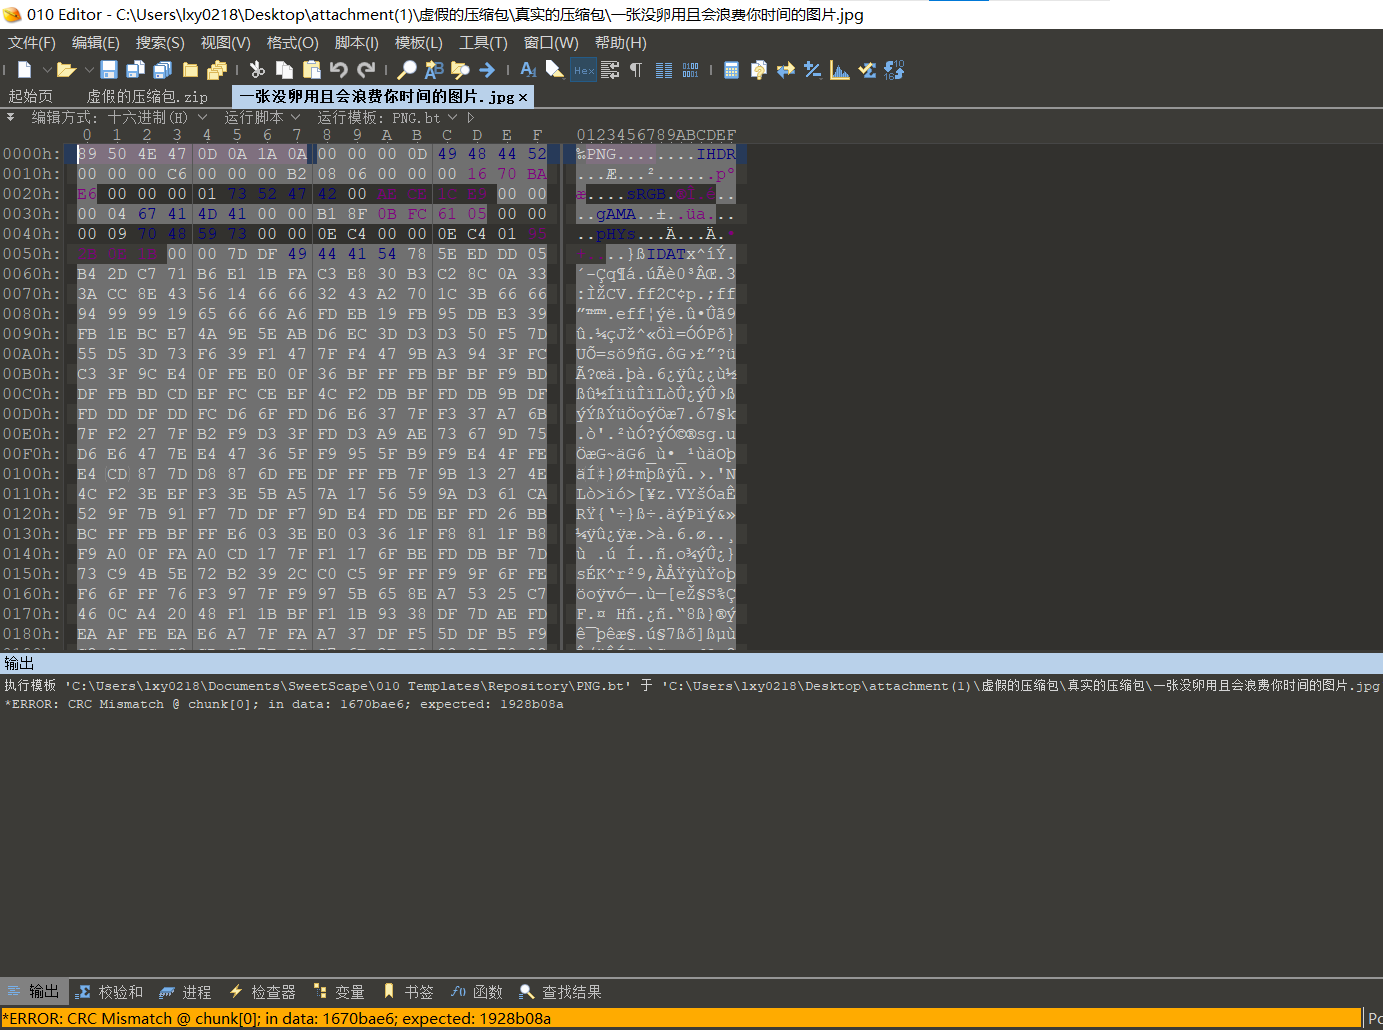
Task: Open the Histogram chart tool
Action: pyautogui.click(x=840, y=70)
